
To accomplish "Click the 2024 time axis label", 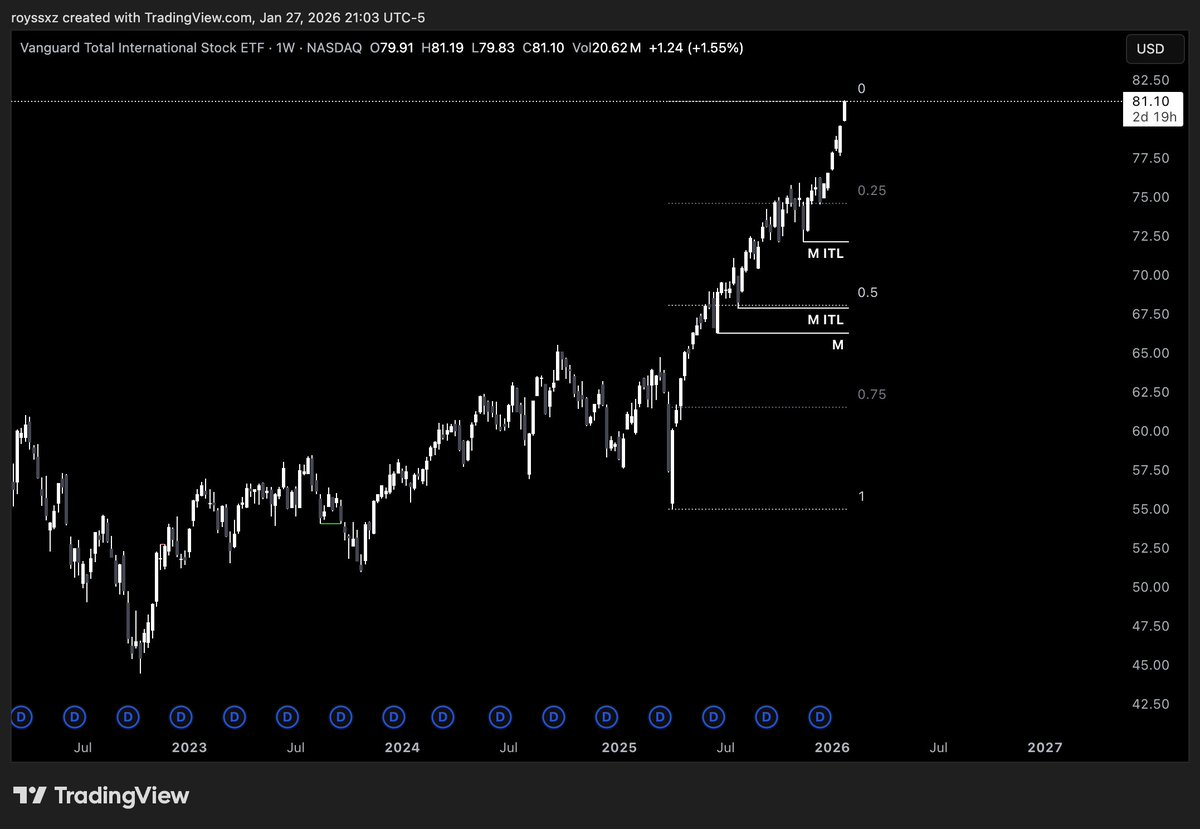I will [402, 747].
